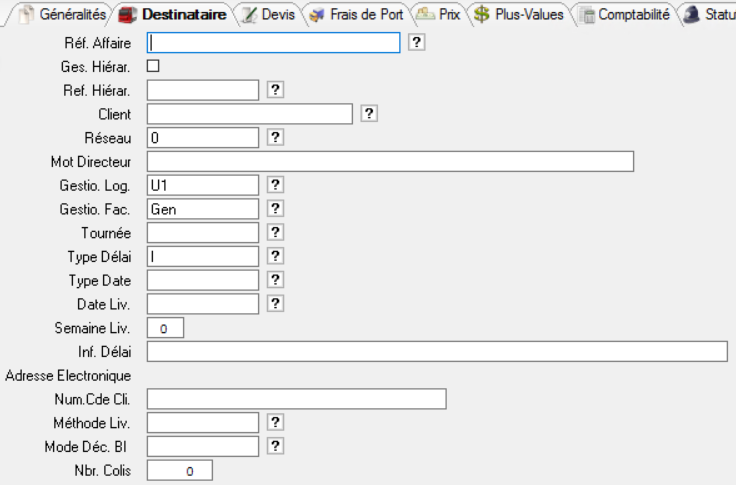Open the Type Délai lookup icon
Screen dimensions: 736x485
pyautogui.click(x=276, y=256)
